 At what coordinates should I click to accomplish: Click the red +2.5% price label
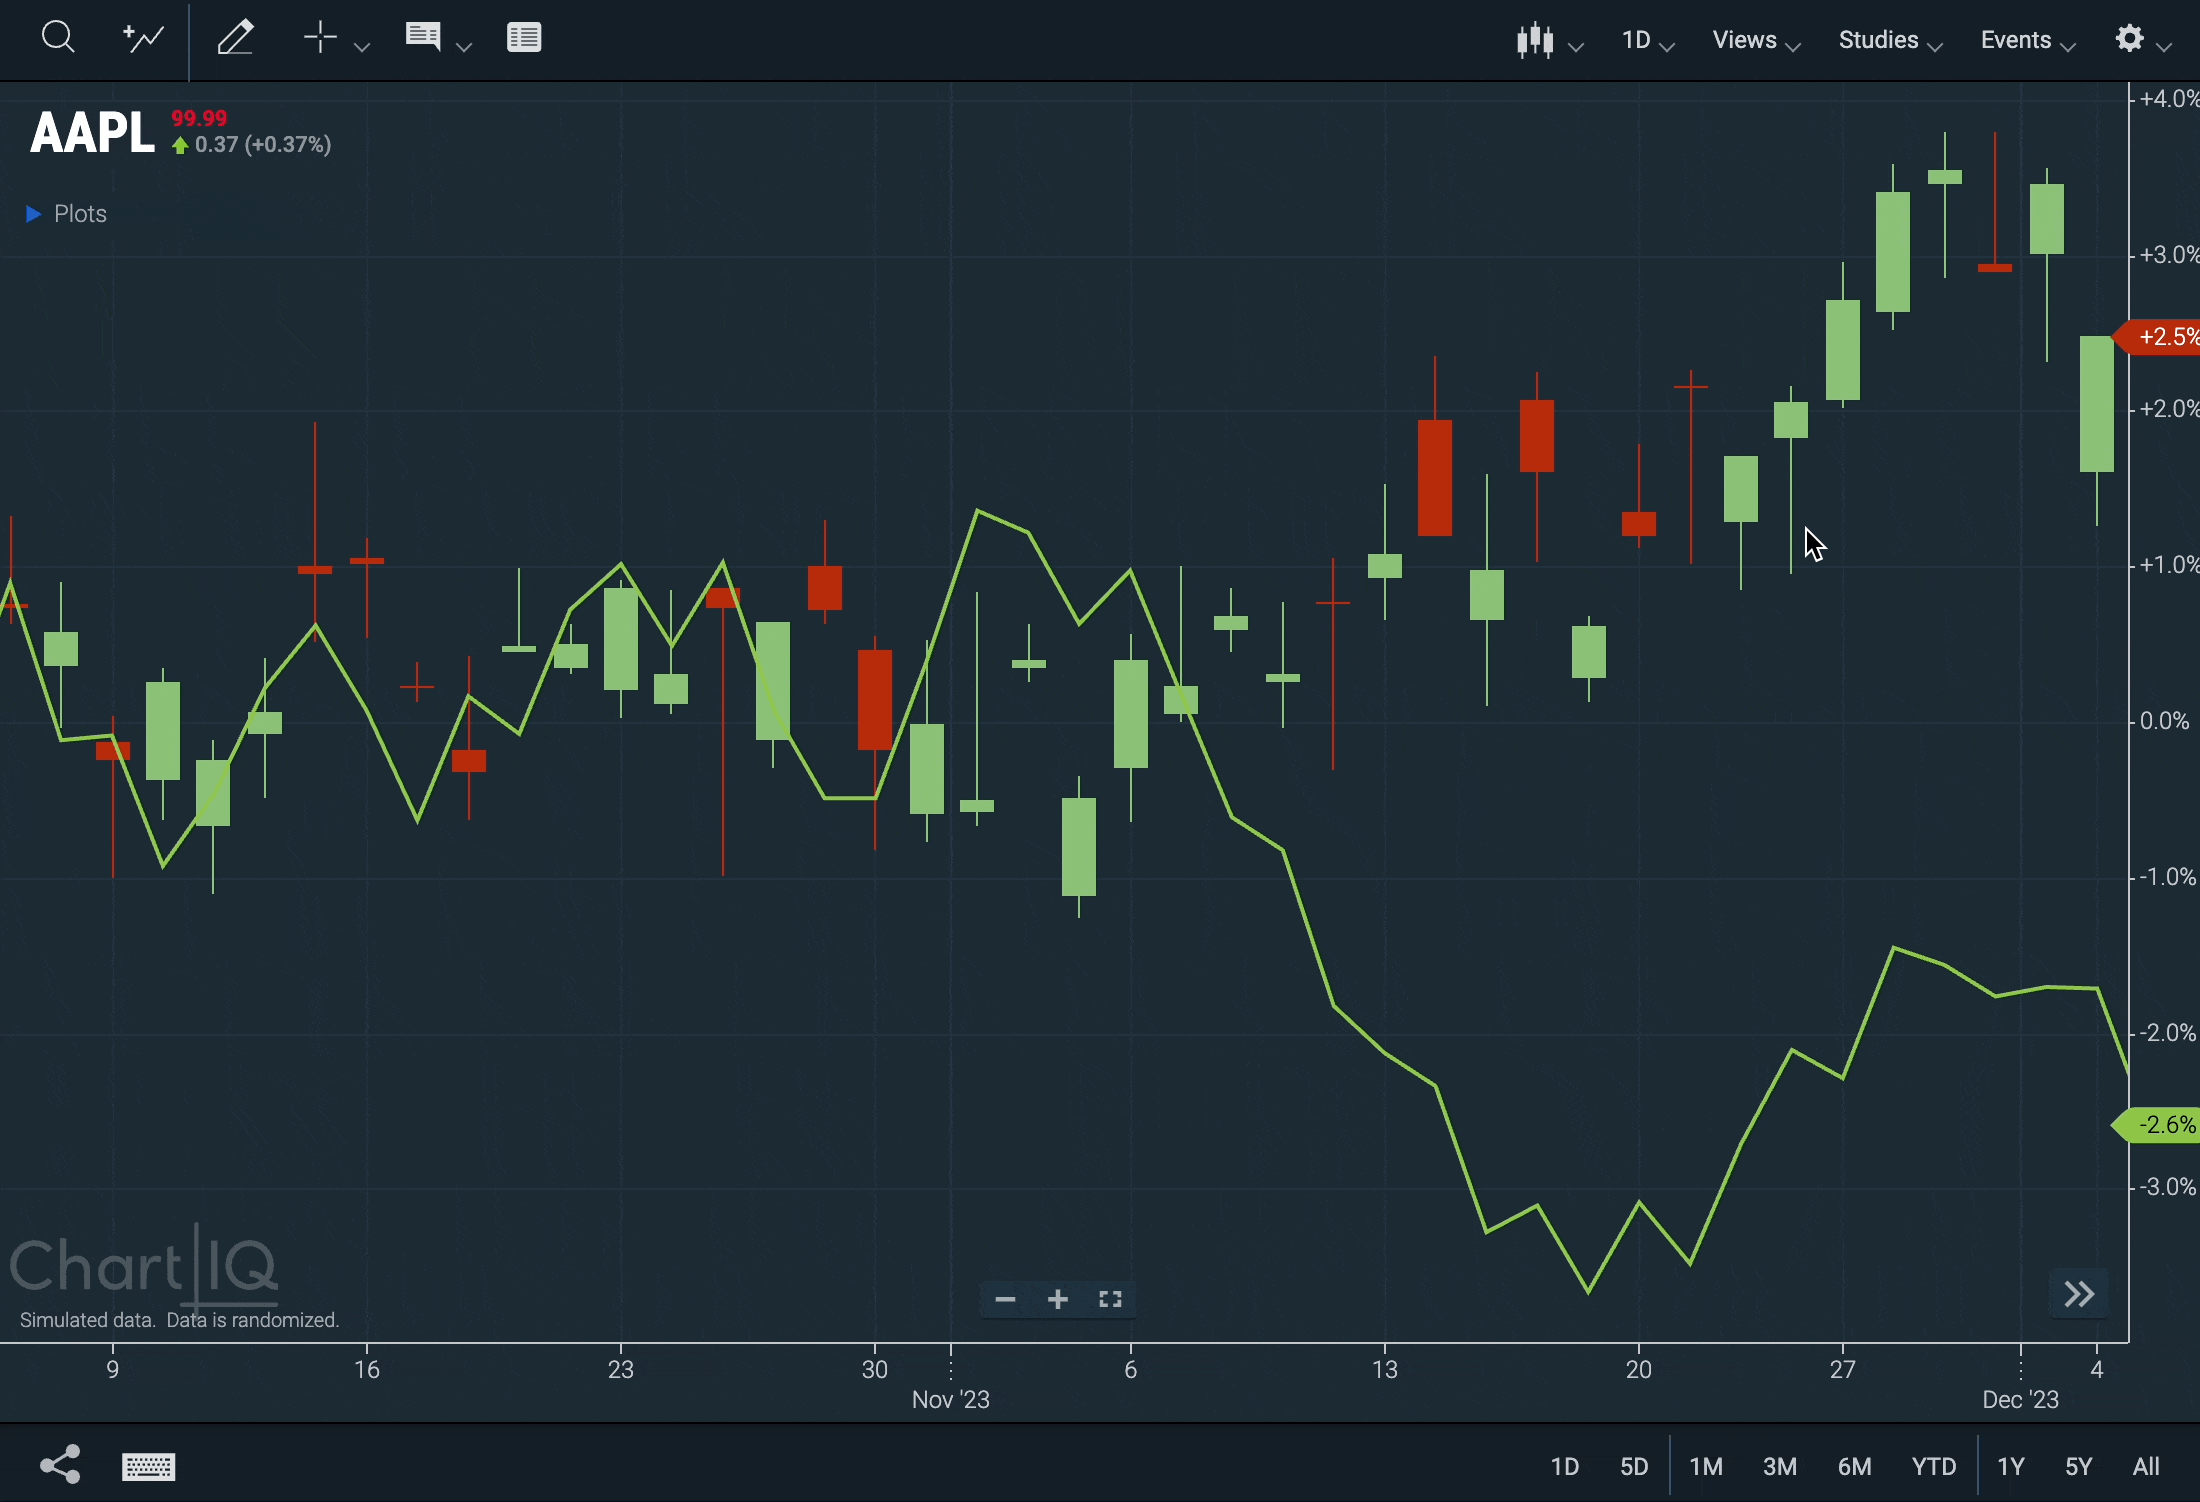point(2158,337)
